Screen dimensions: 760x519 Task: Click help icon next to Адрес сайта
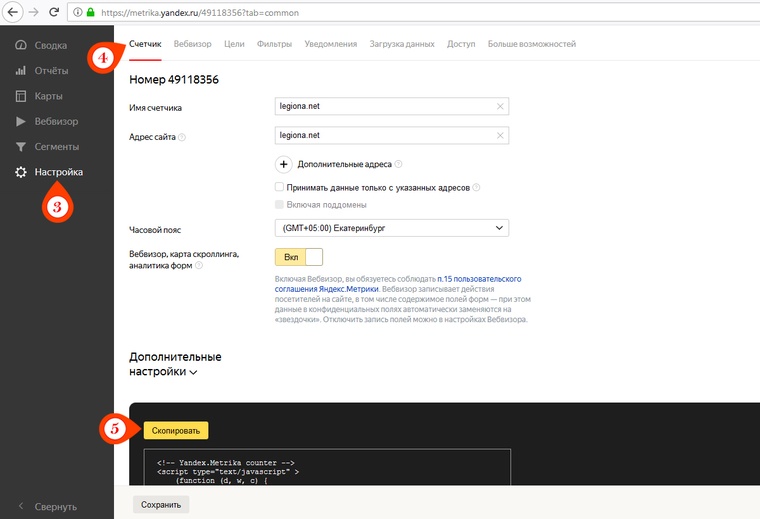(182, 137)
